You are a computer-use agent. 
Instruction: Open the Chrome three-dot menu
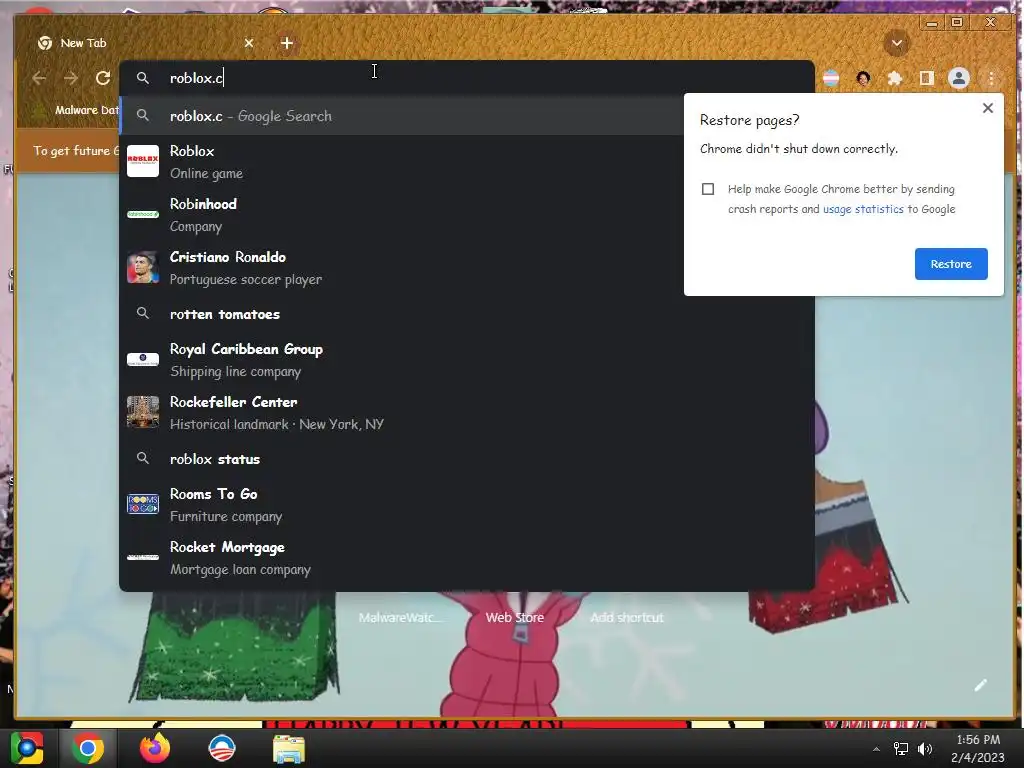(x=991, y=78)
